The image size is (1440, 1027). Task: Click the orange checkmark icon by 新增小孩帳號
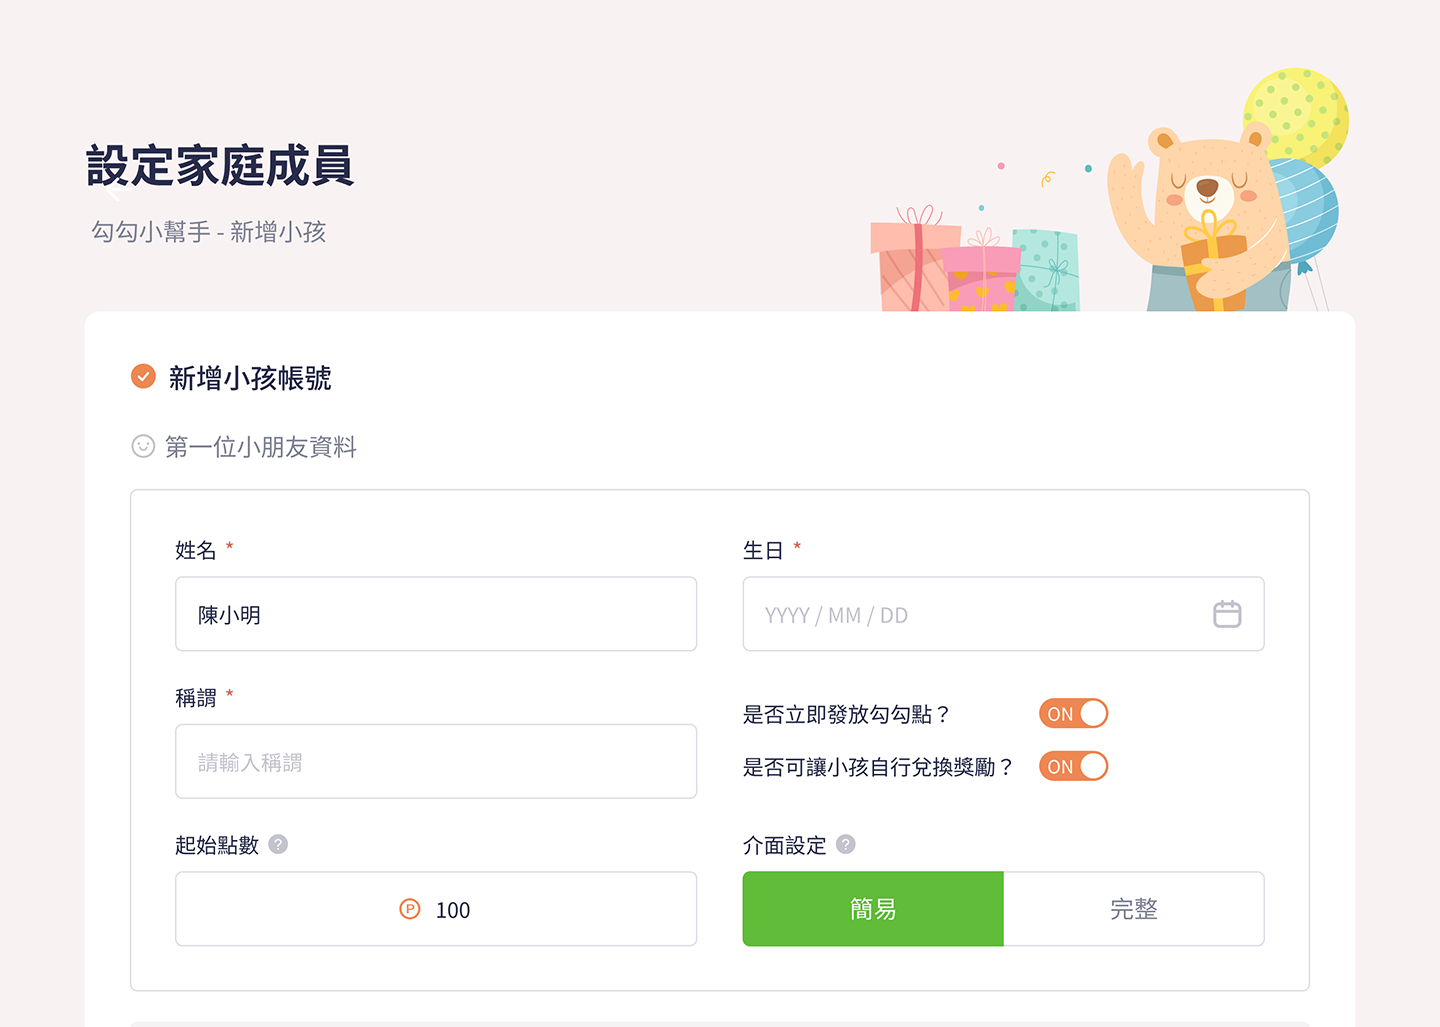coord(143,377)
